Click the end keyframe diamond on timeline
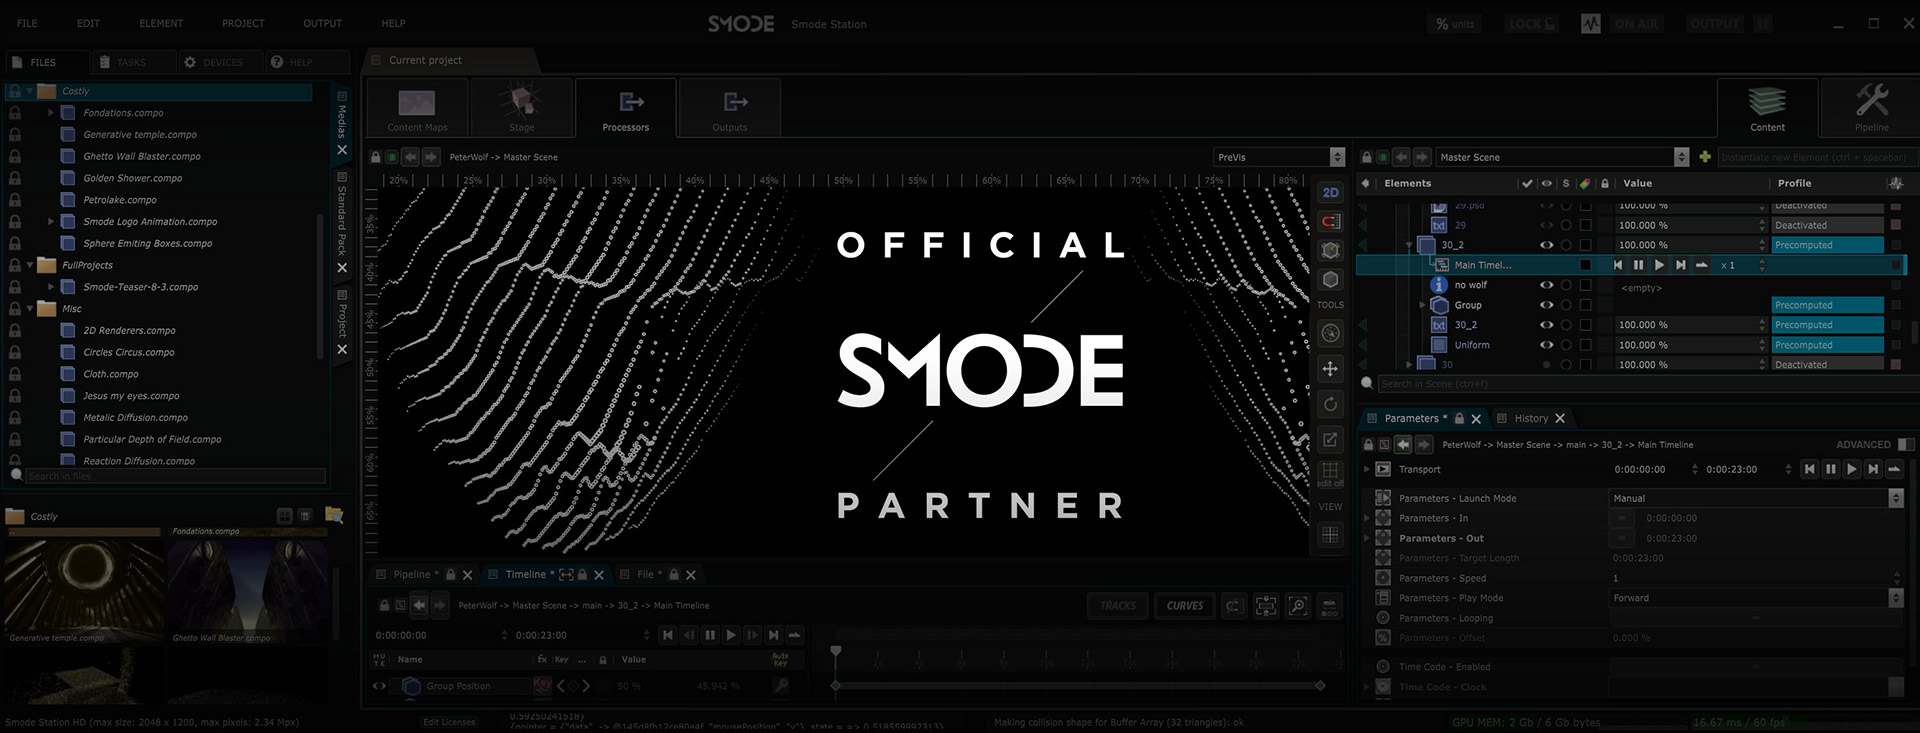Image resolution: width=1920 pixels, height=733 pixels. click(x=1320, y=686)
